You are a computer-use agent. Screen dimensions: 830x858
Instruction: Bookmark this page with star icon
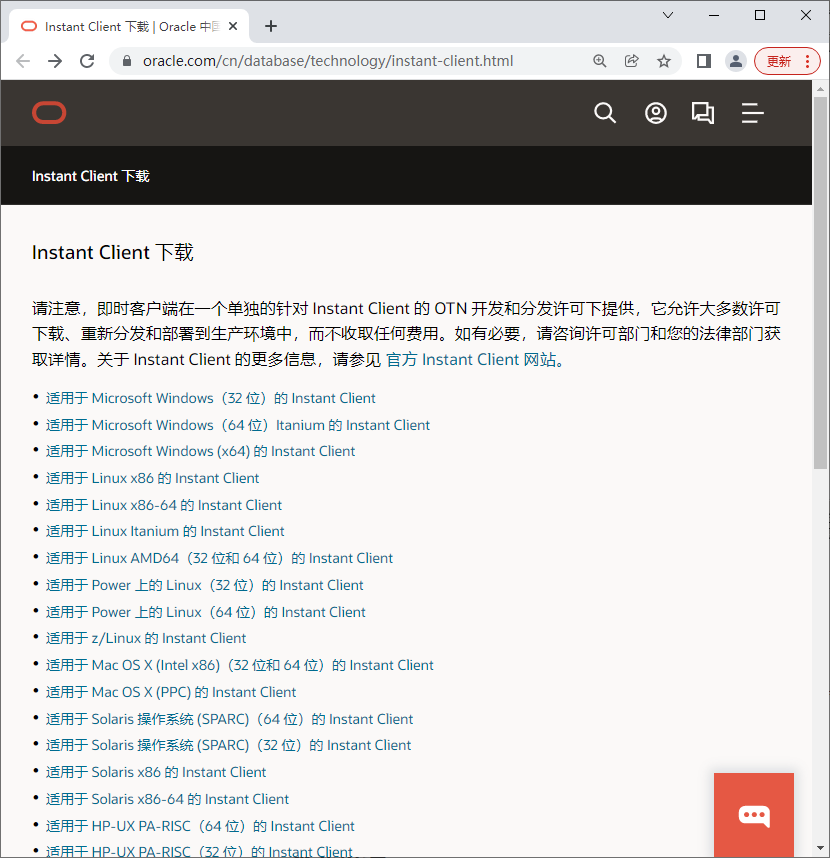pos(664,61)
